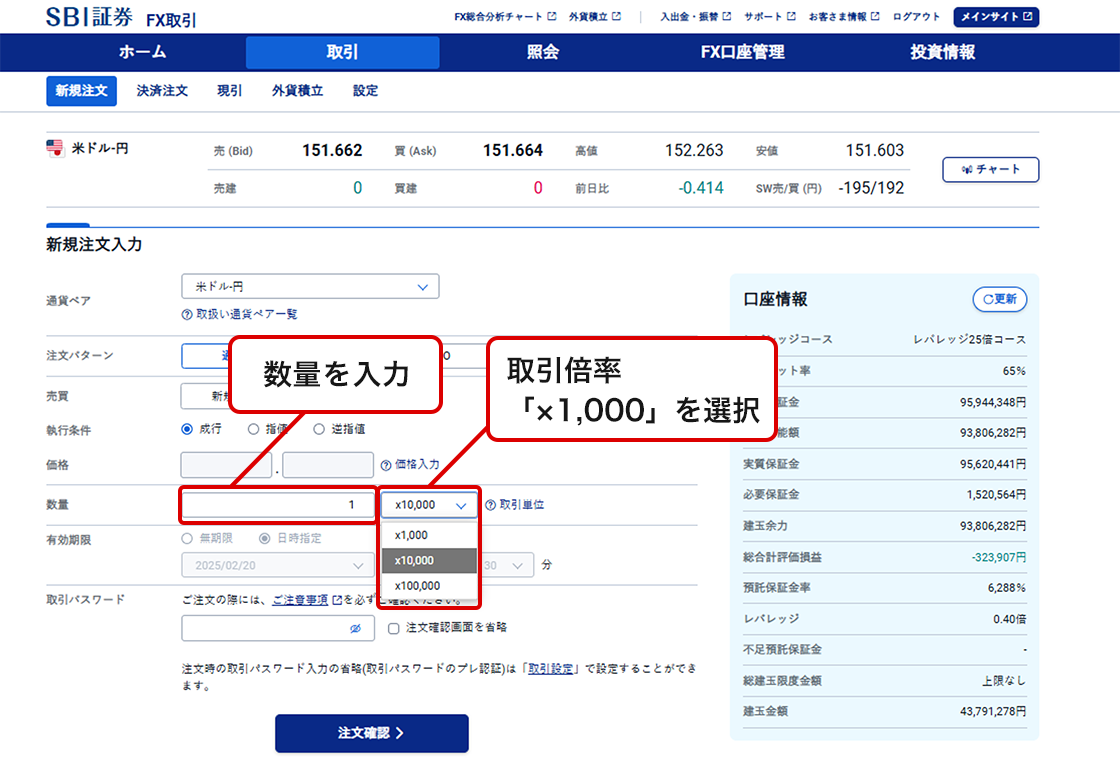Viewport: 1120px width, 773px height.
Task: Switch to the 取引 main tab
Action: (343, 52)
